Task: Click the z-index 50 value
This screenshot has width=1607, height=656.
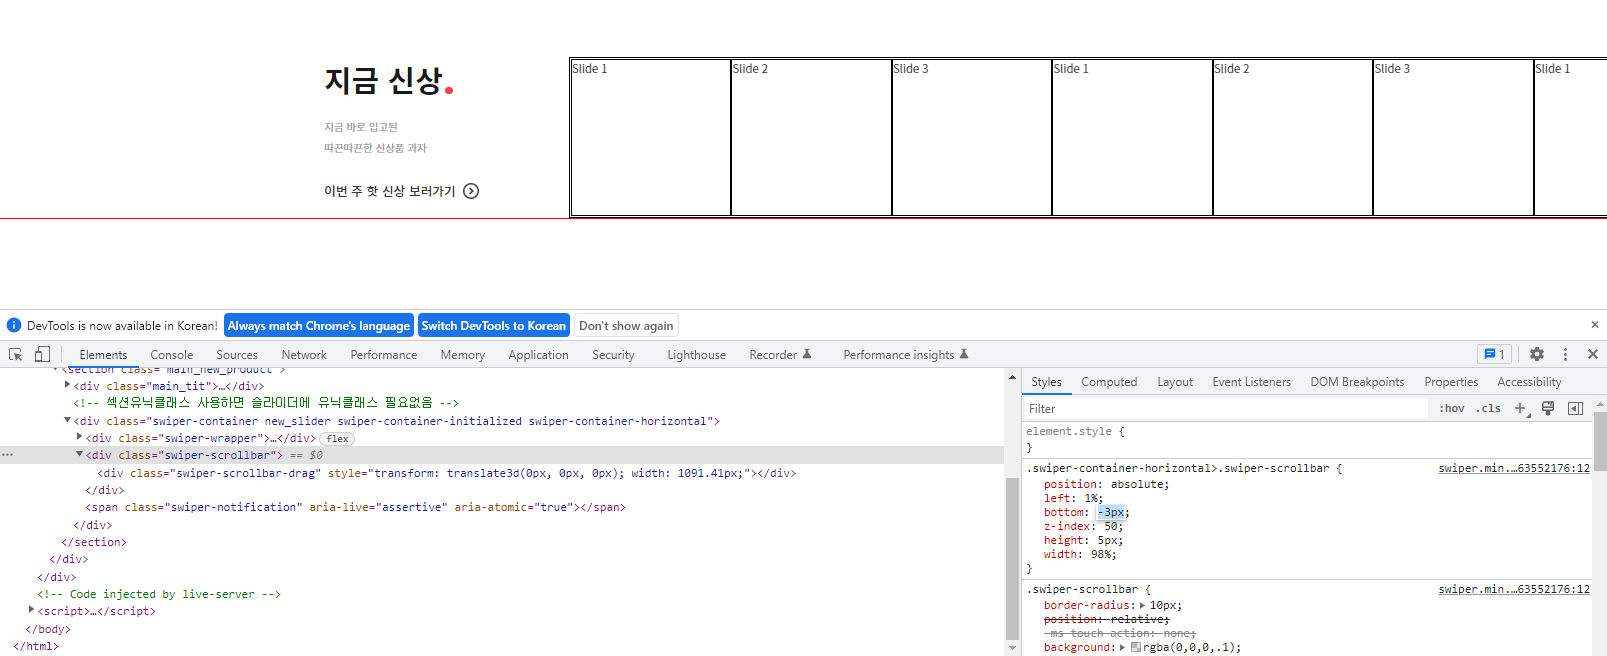Action: pyautogui.click(x=1113, y=526)
